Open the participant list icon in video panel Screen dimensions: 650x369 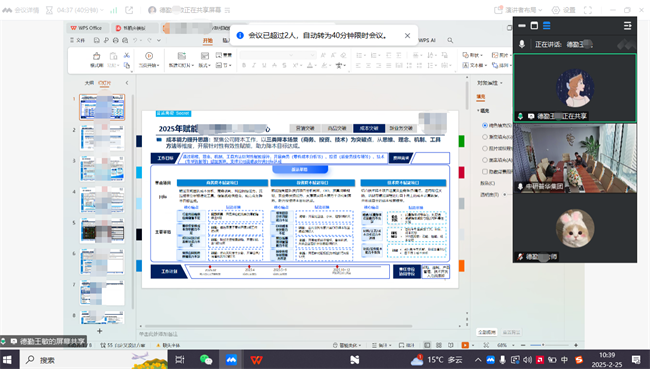[627, 26]
